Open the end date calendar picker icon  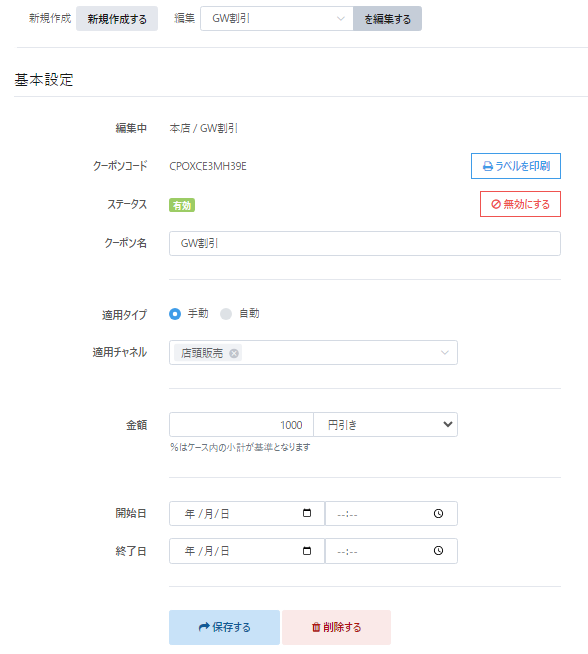point(307,551)
